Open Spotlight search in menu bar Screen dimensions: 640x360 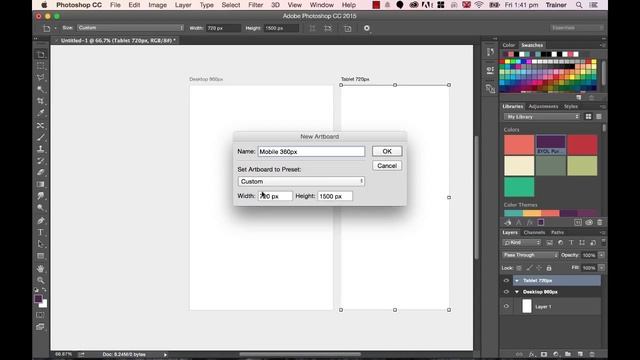pos(579,5)
